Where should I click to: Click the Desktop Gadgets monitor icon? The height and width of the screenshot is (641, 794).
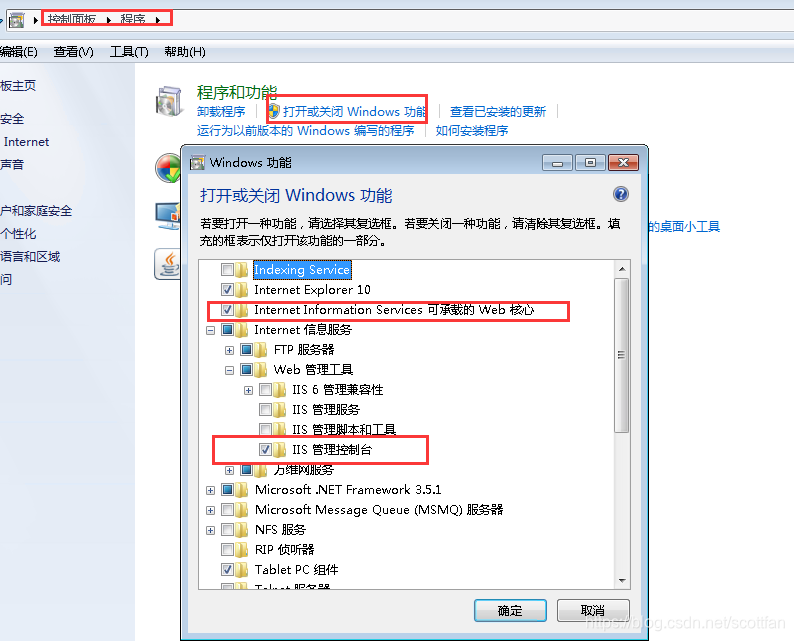click(168, 216)
